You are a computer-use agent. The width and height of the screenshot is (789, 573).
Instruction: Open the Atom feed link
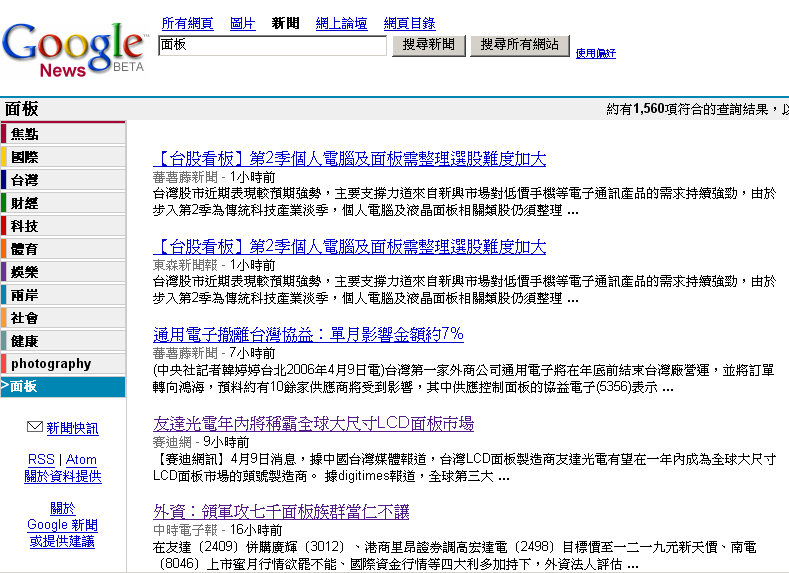pyautogui.click(x=81, y=459)
